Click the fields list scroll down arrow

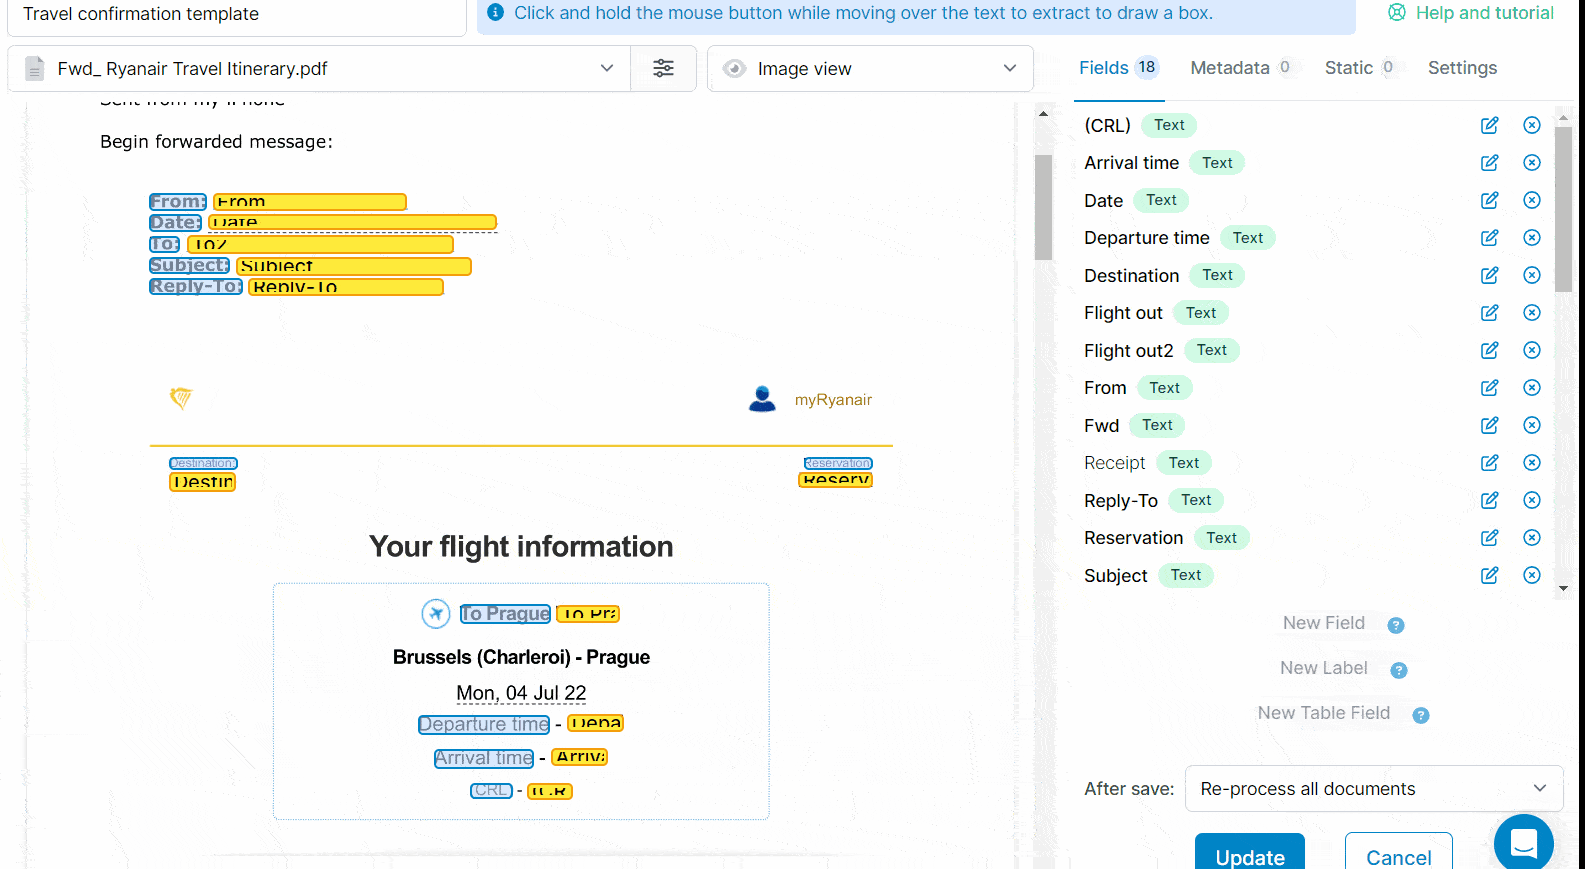(1563, 589)
